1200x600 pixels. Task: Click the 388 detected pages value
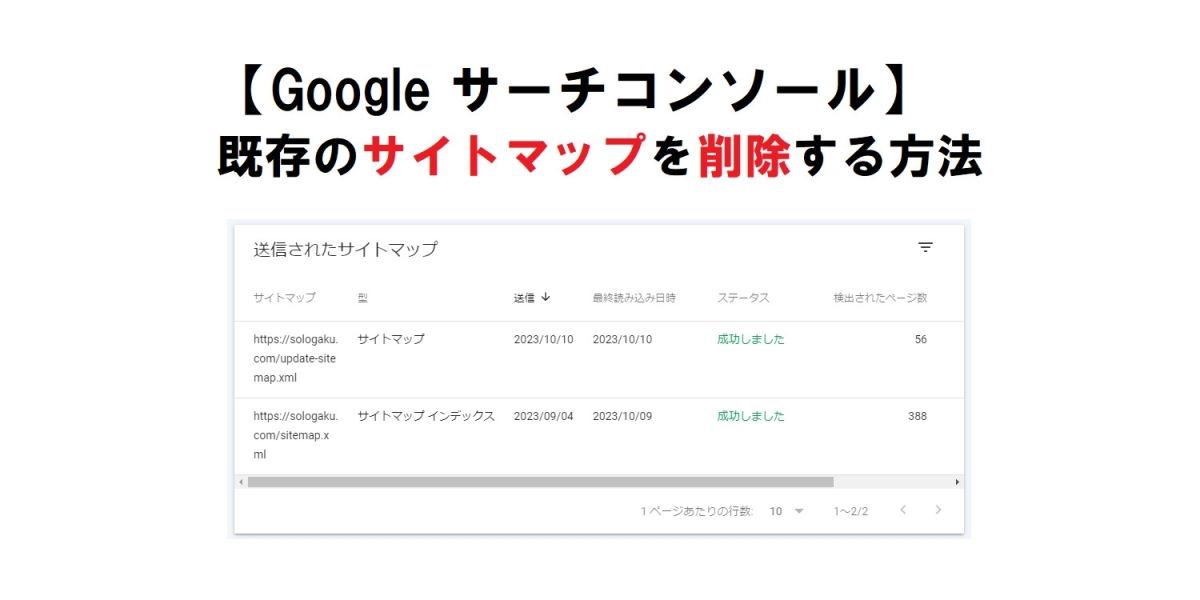pos(917,416)
